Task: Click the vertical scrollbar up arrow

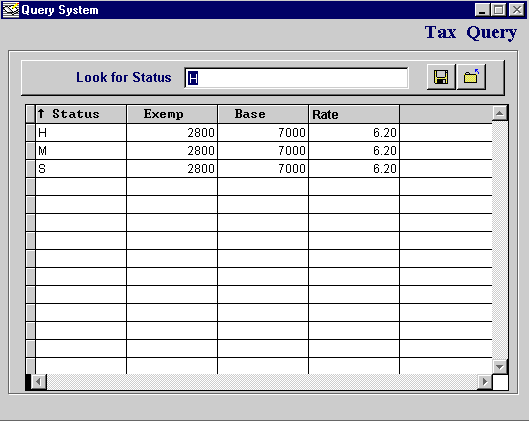Action: (500, 113)
